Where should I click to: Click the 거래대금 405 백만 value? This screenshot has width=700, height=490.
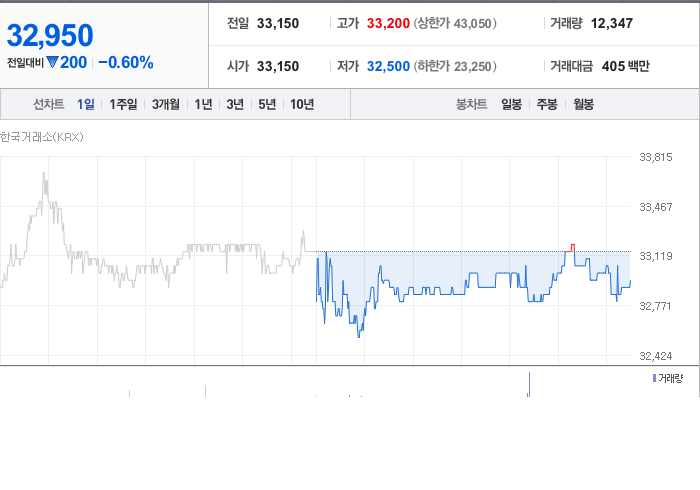(625, 66)
